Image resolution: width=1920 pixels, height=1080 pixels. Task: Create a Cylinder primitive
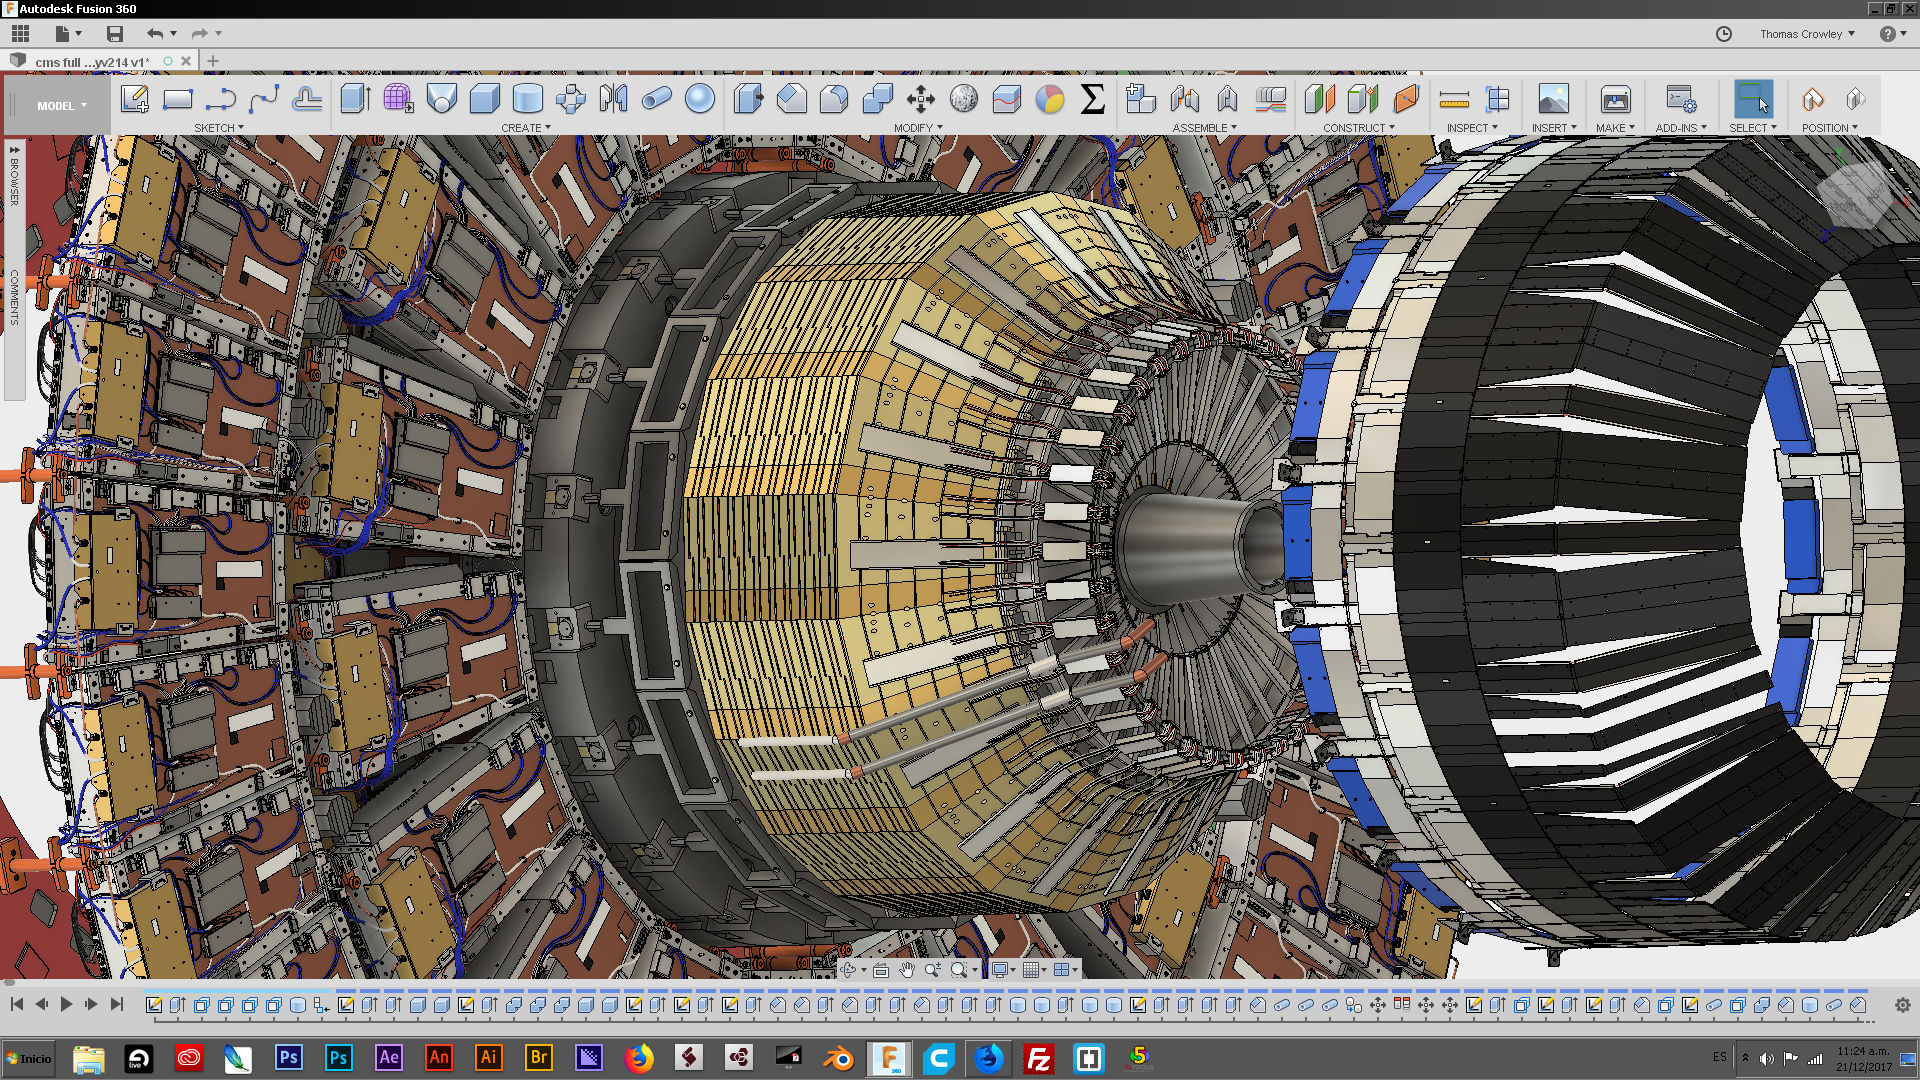(x=527, y=99)
